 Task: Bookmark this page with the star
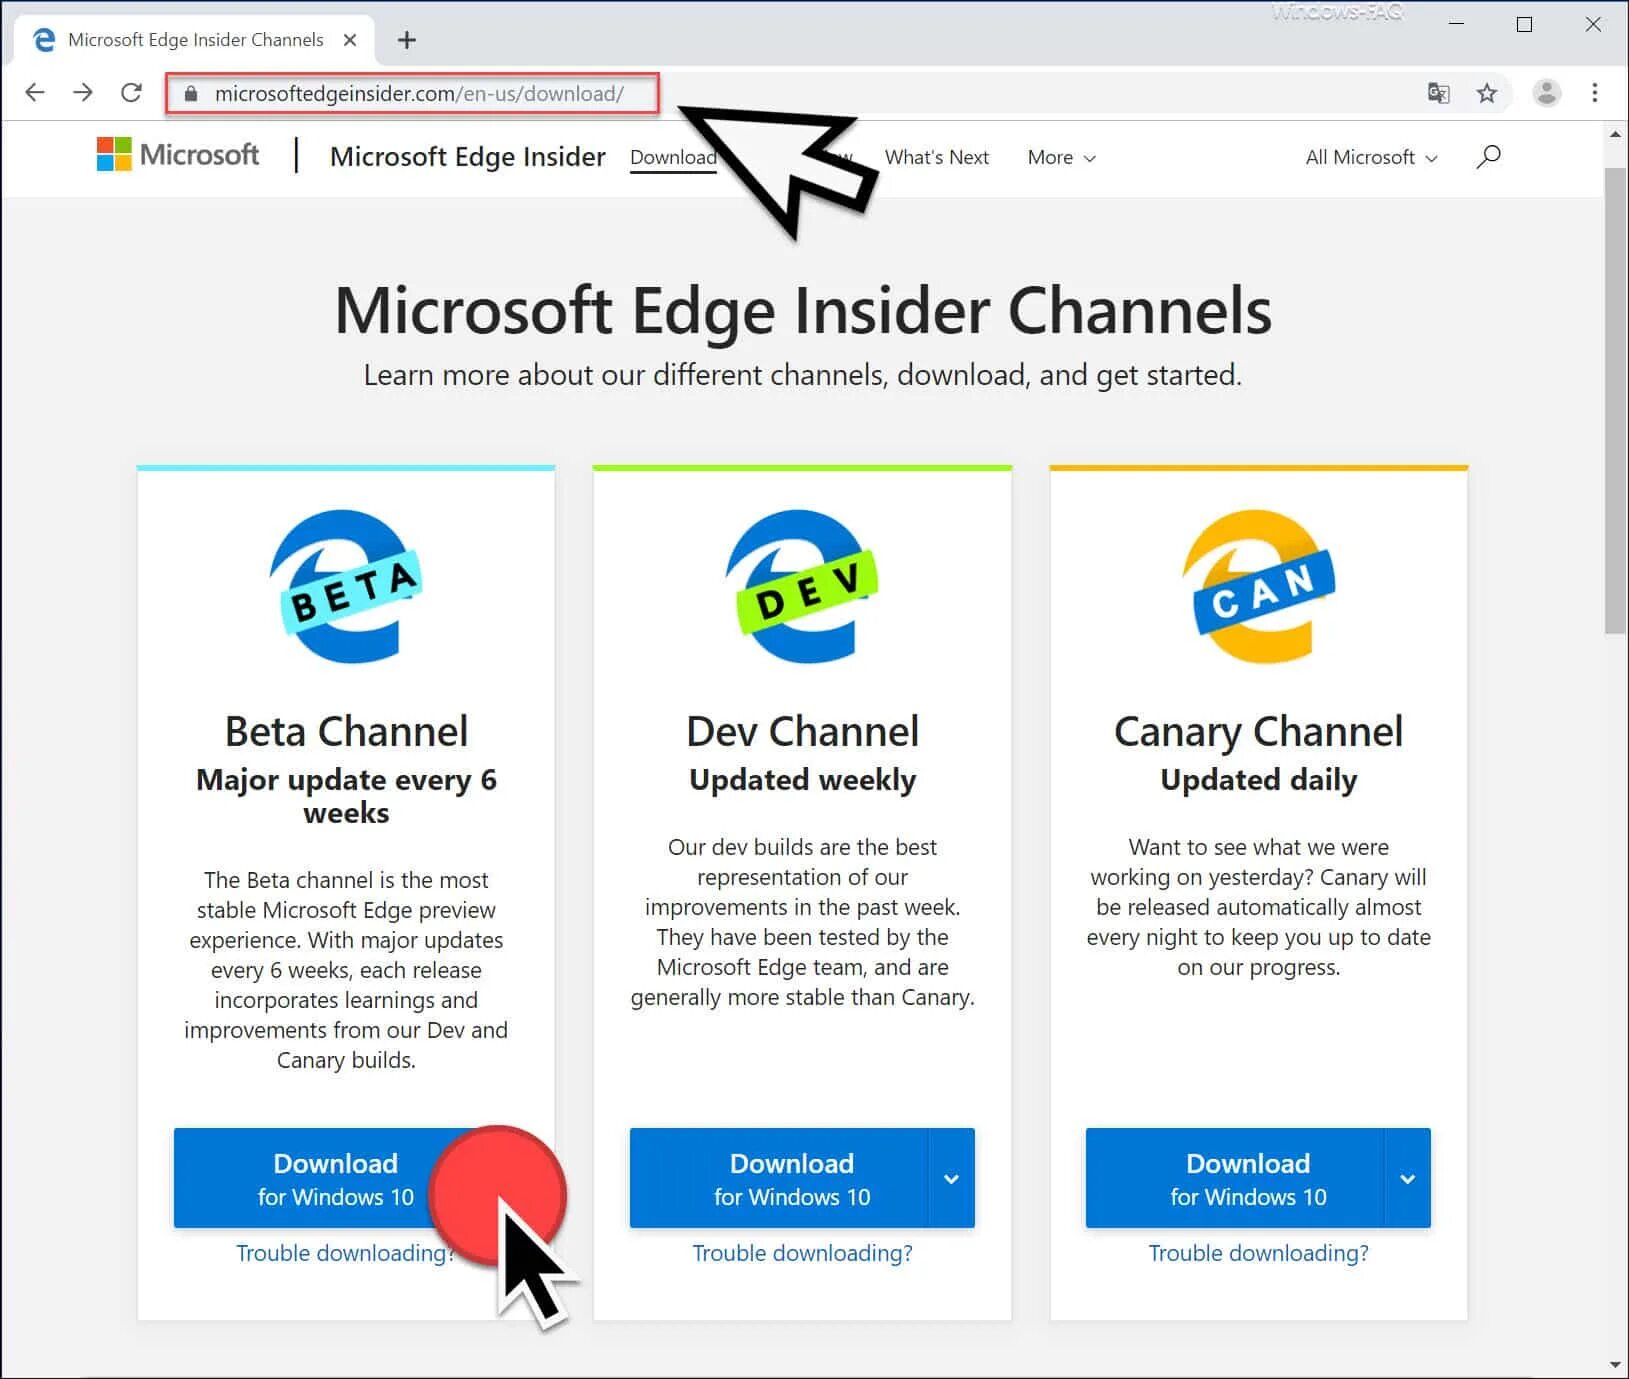coord(1487,93)
